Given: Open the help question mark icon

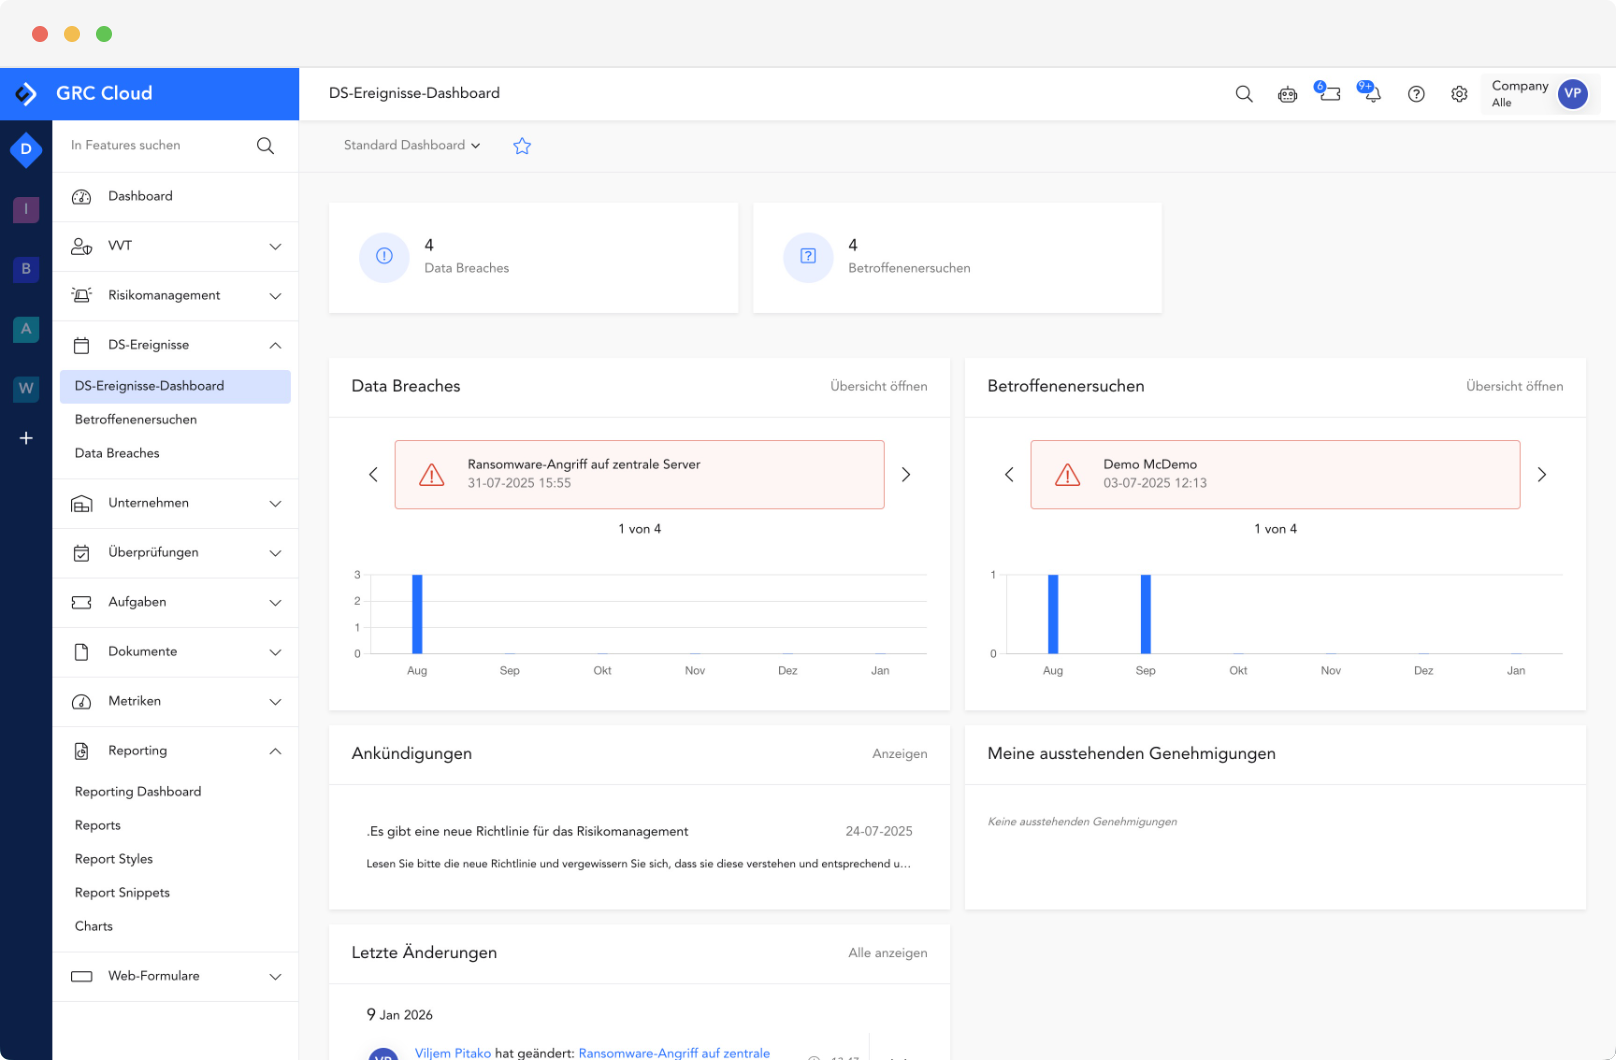Looking at the screenshot, I should click(x=1416, y=93).
